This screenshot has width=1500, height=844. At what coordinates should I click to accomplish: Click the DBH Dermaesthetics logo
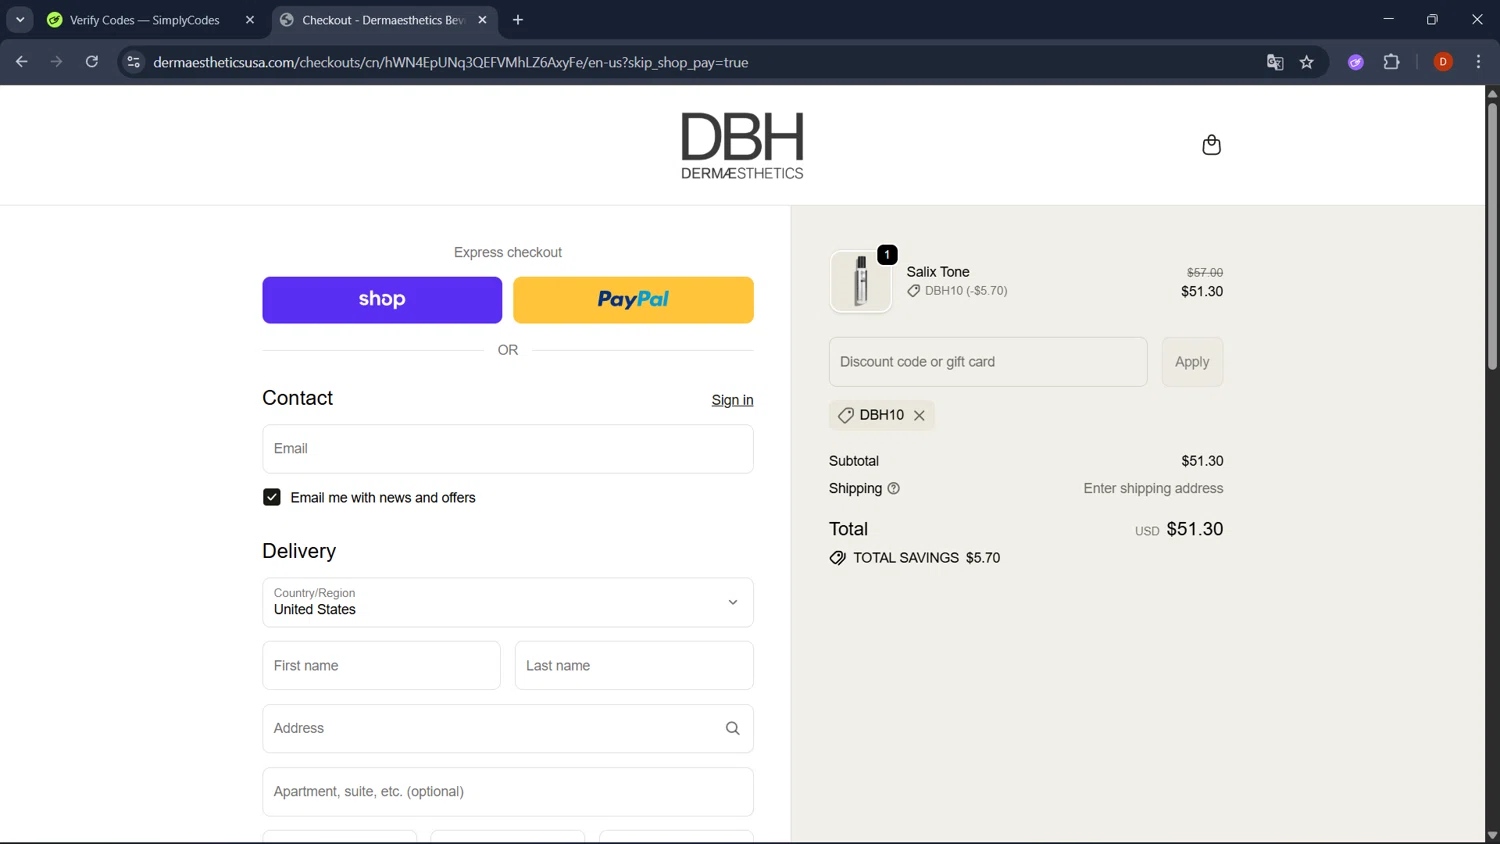tap(742, 146)
